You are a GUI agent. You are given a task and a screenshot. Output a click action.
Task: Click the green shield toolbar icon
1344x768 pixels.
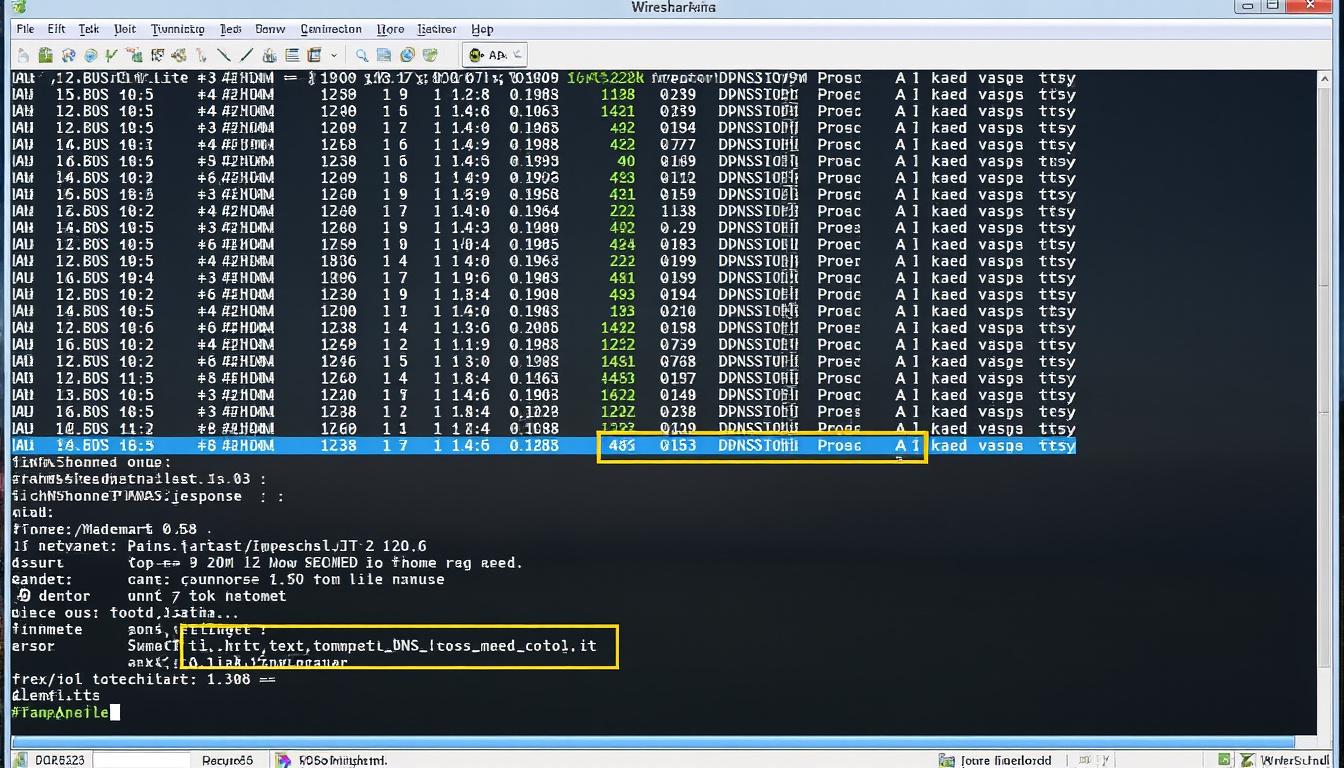coord(430,55)
